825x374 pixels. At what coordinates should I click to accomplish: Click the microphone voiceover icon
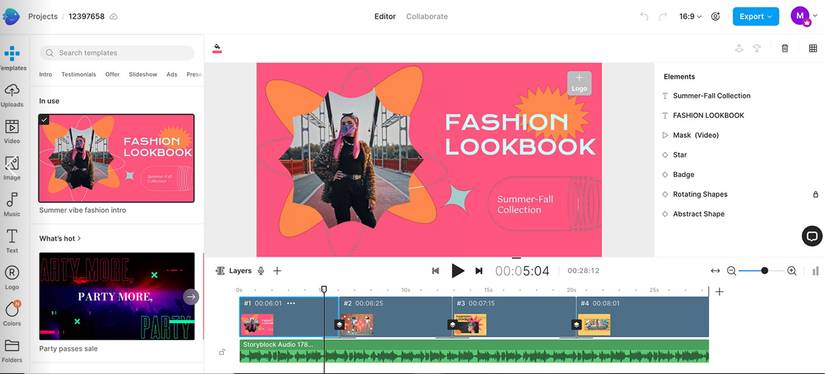coord(261,271)
